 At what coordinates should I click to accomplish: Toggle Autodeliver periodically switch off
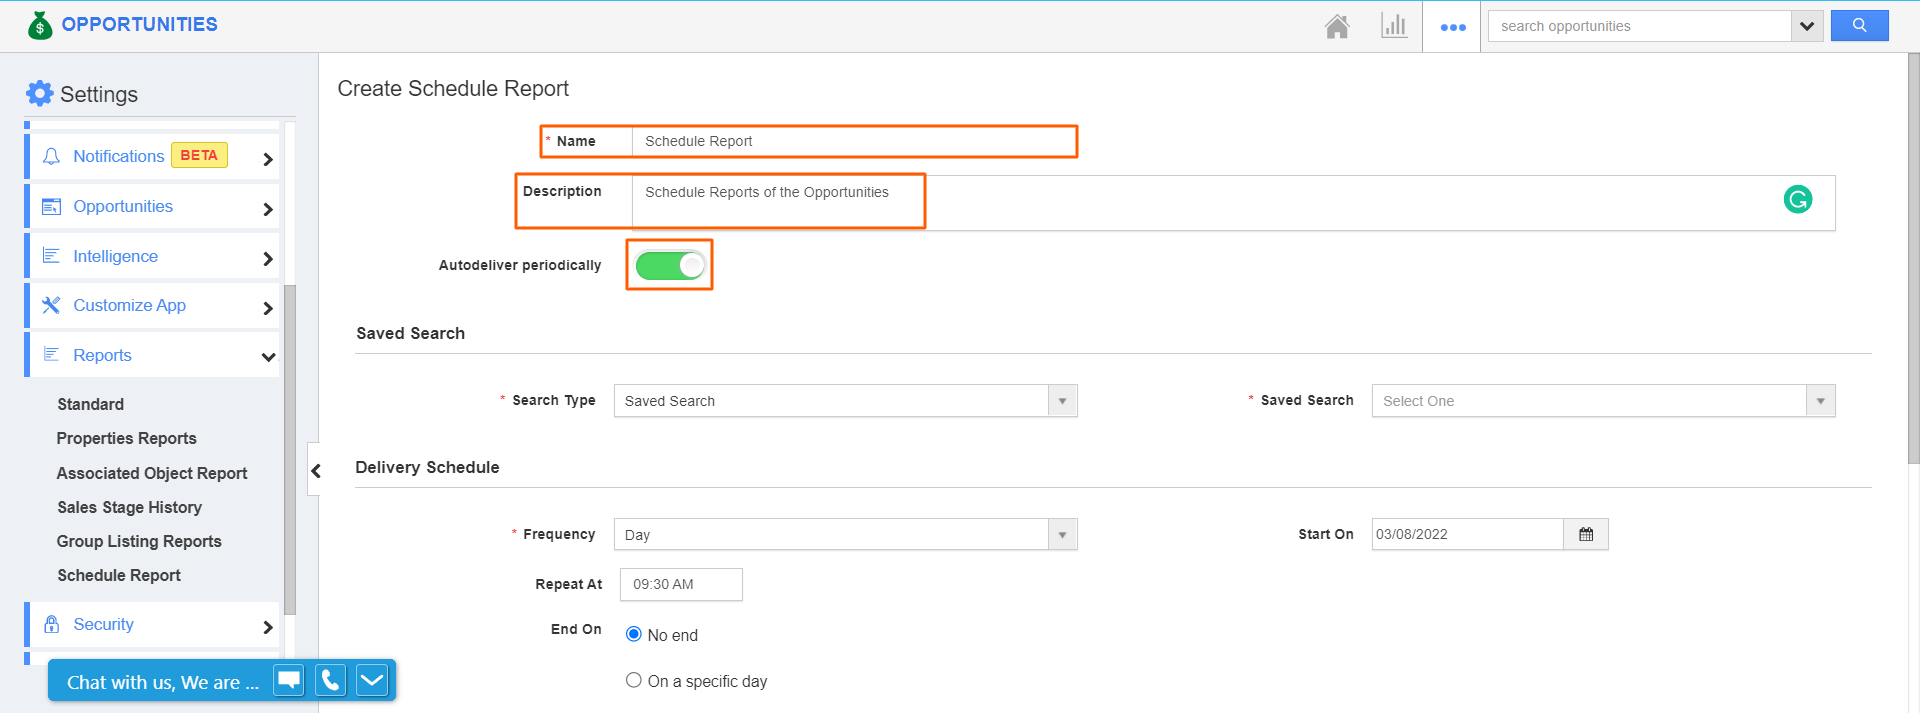pos(670,265)
